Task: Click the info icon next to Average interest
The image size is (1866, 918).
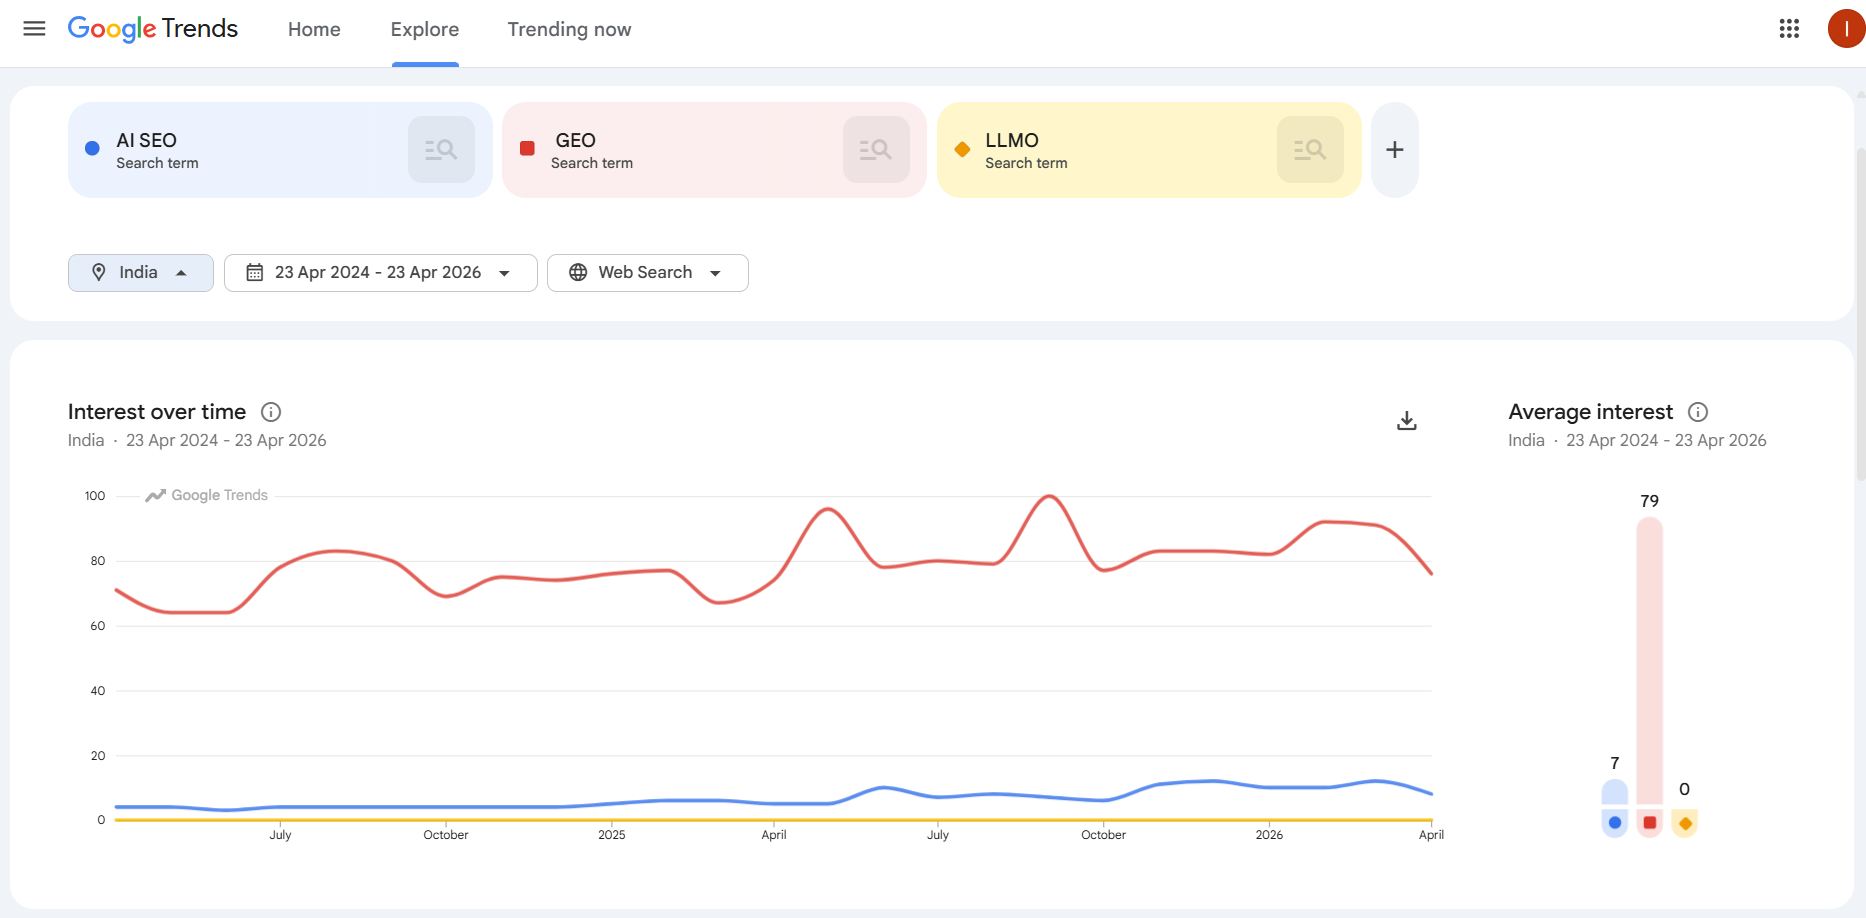Action: tap(1698, 411)
